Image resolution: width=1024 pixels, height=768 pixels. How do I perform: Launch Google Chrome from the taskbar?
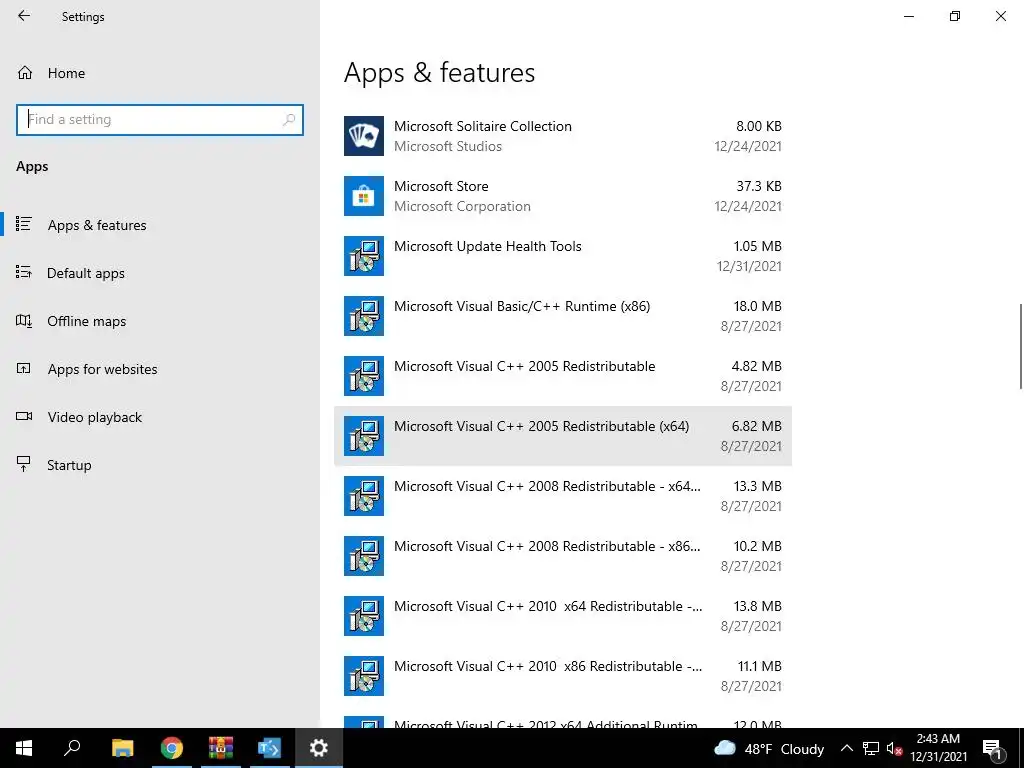click(172, 748)
